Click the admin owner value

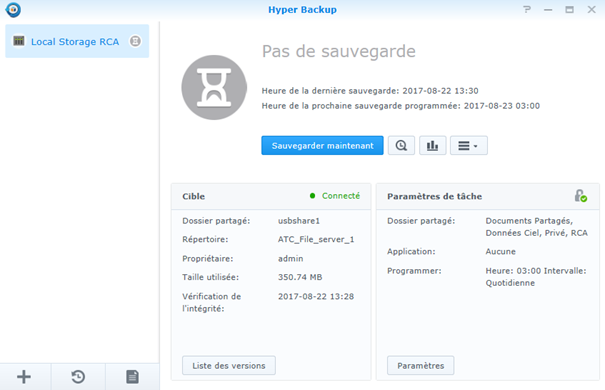click(x=291, y=258)
